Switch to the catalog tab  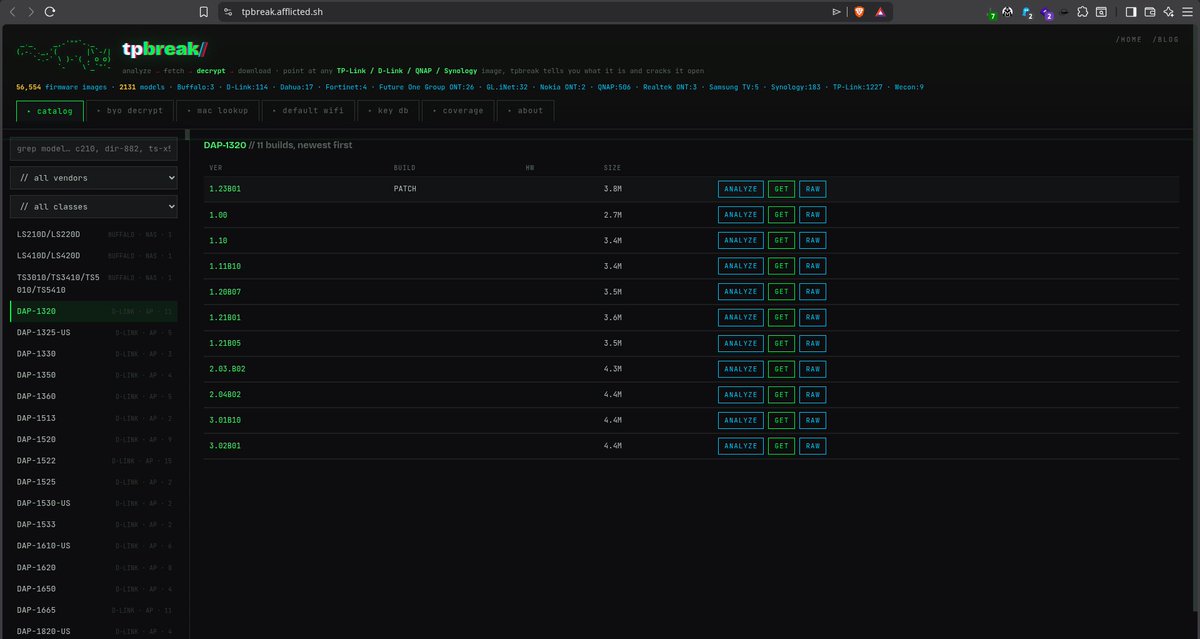click(50, 110)
